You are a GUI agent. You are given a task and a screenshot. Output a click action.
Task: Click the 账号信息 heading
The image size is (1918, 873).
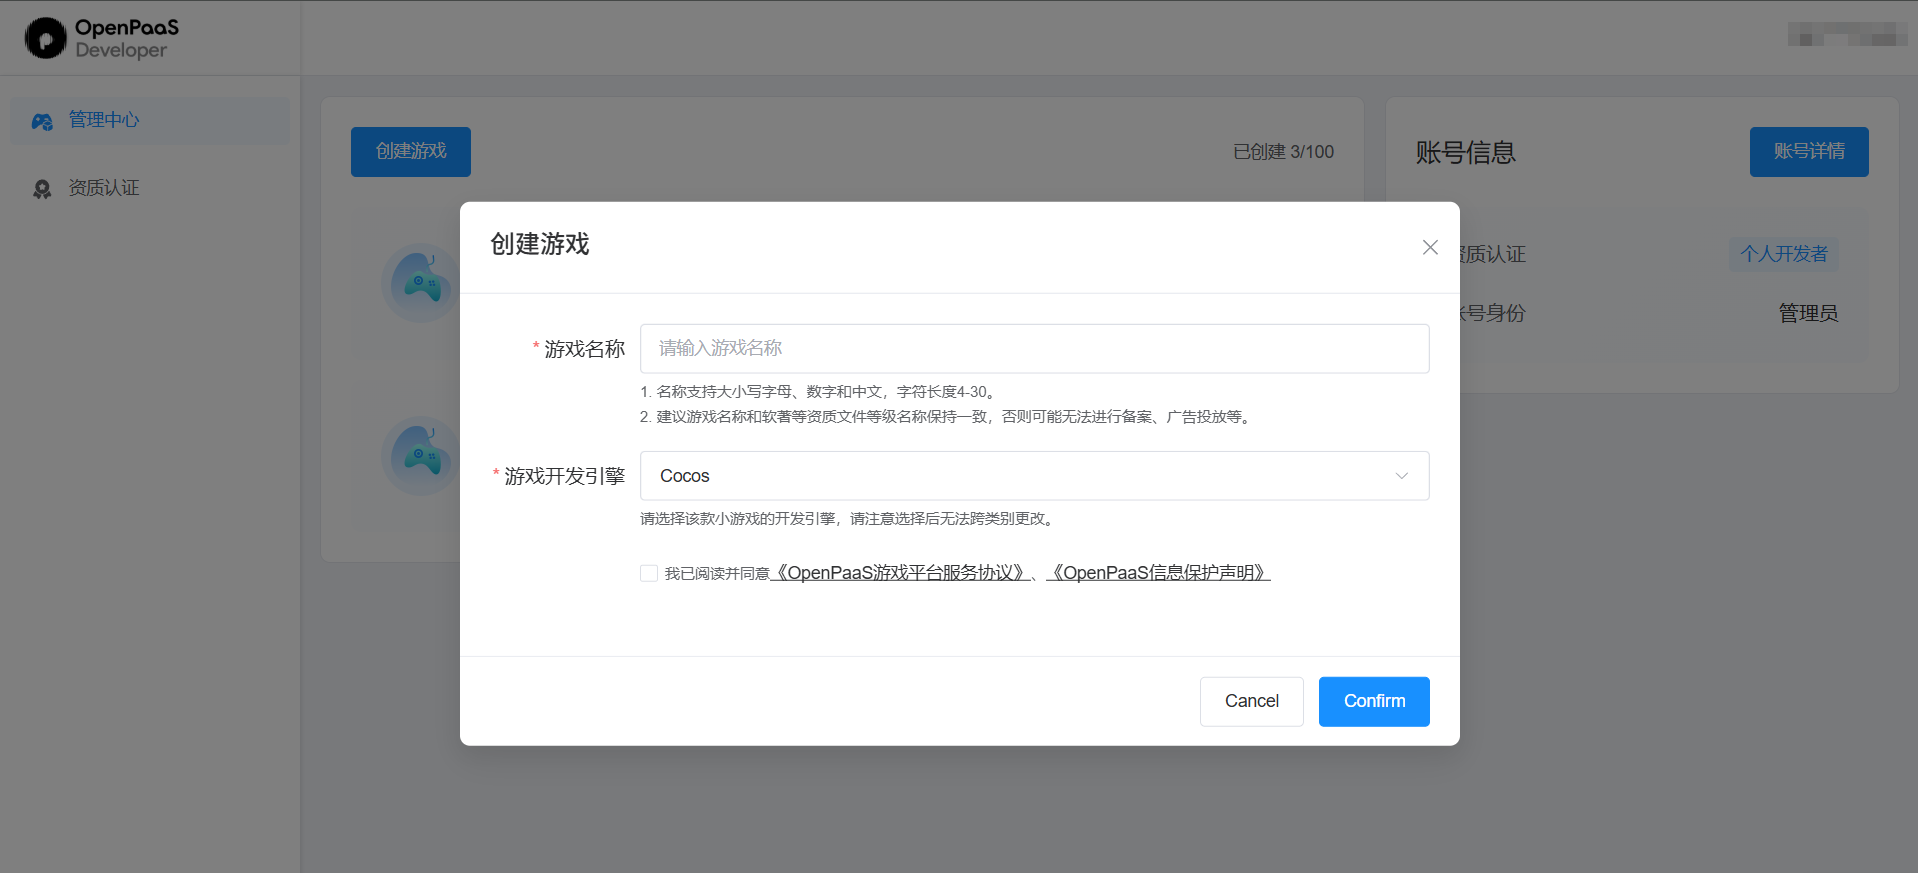(x=1466, y=153)
